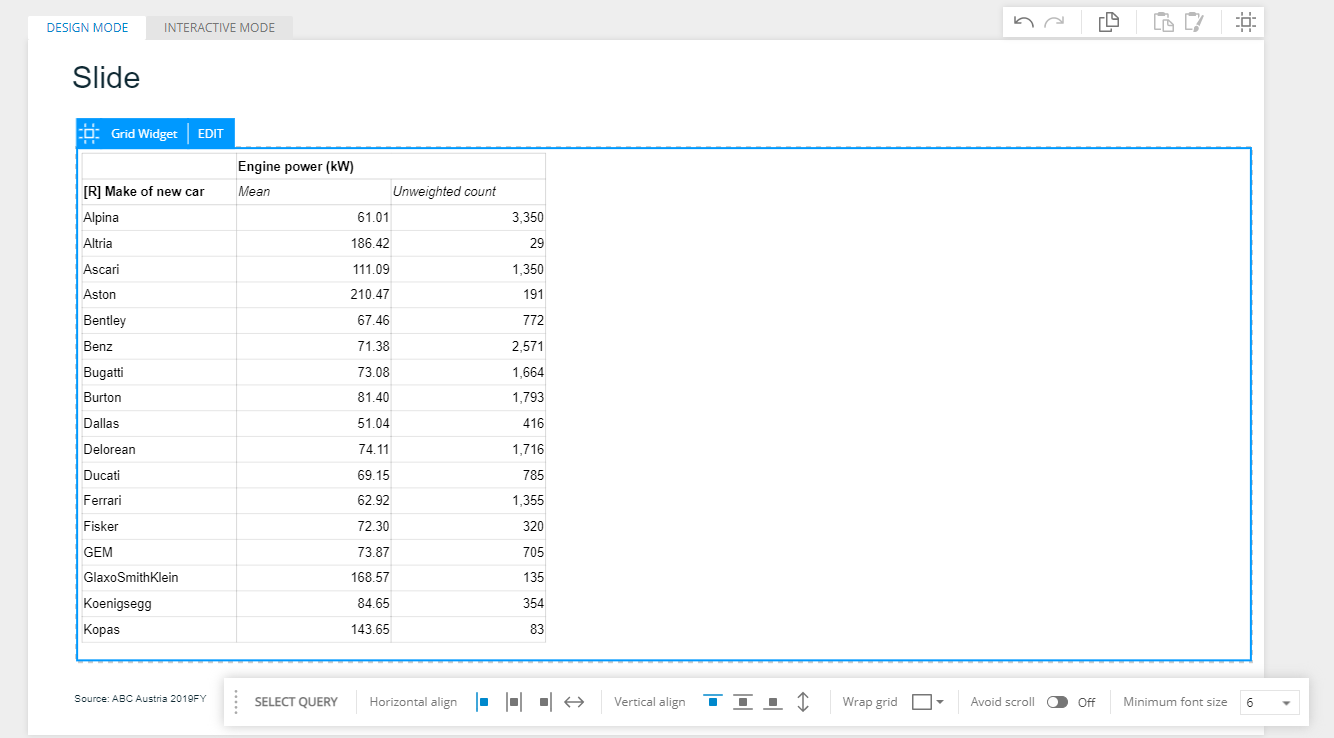1334x738 pixels.
Task: Click the toolbar drag handle dots
Action: point(237,702)
